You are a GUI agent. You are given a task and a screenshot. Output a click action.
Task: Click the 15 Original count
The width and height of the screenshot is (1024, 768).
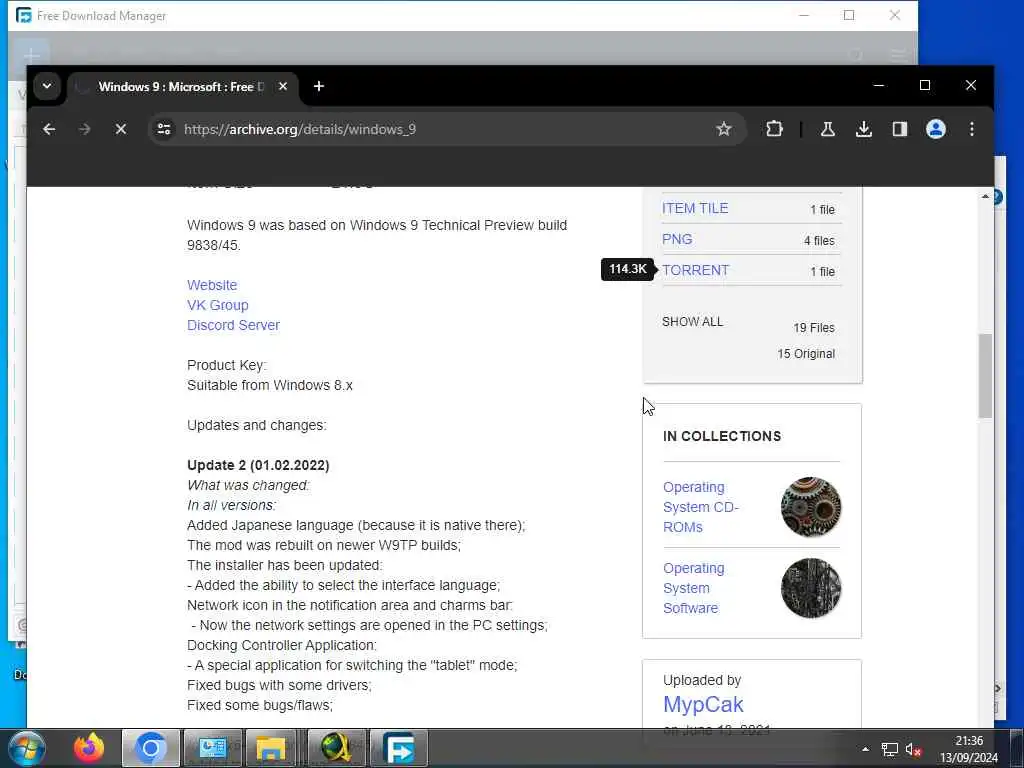coord(806,354)
